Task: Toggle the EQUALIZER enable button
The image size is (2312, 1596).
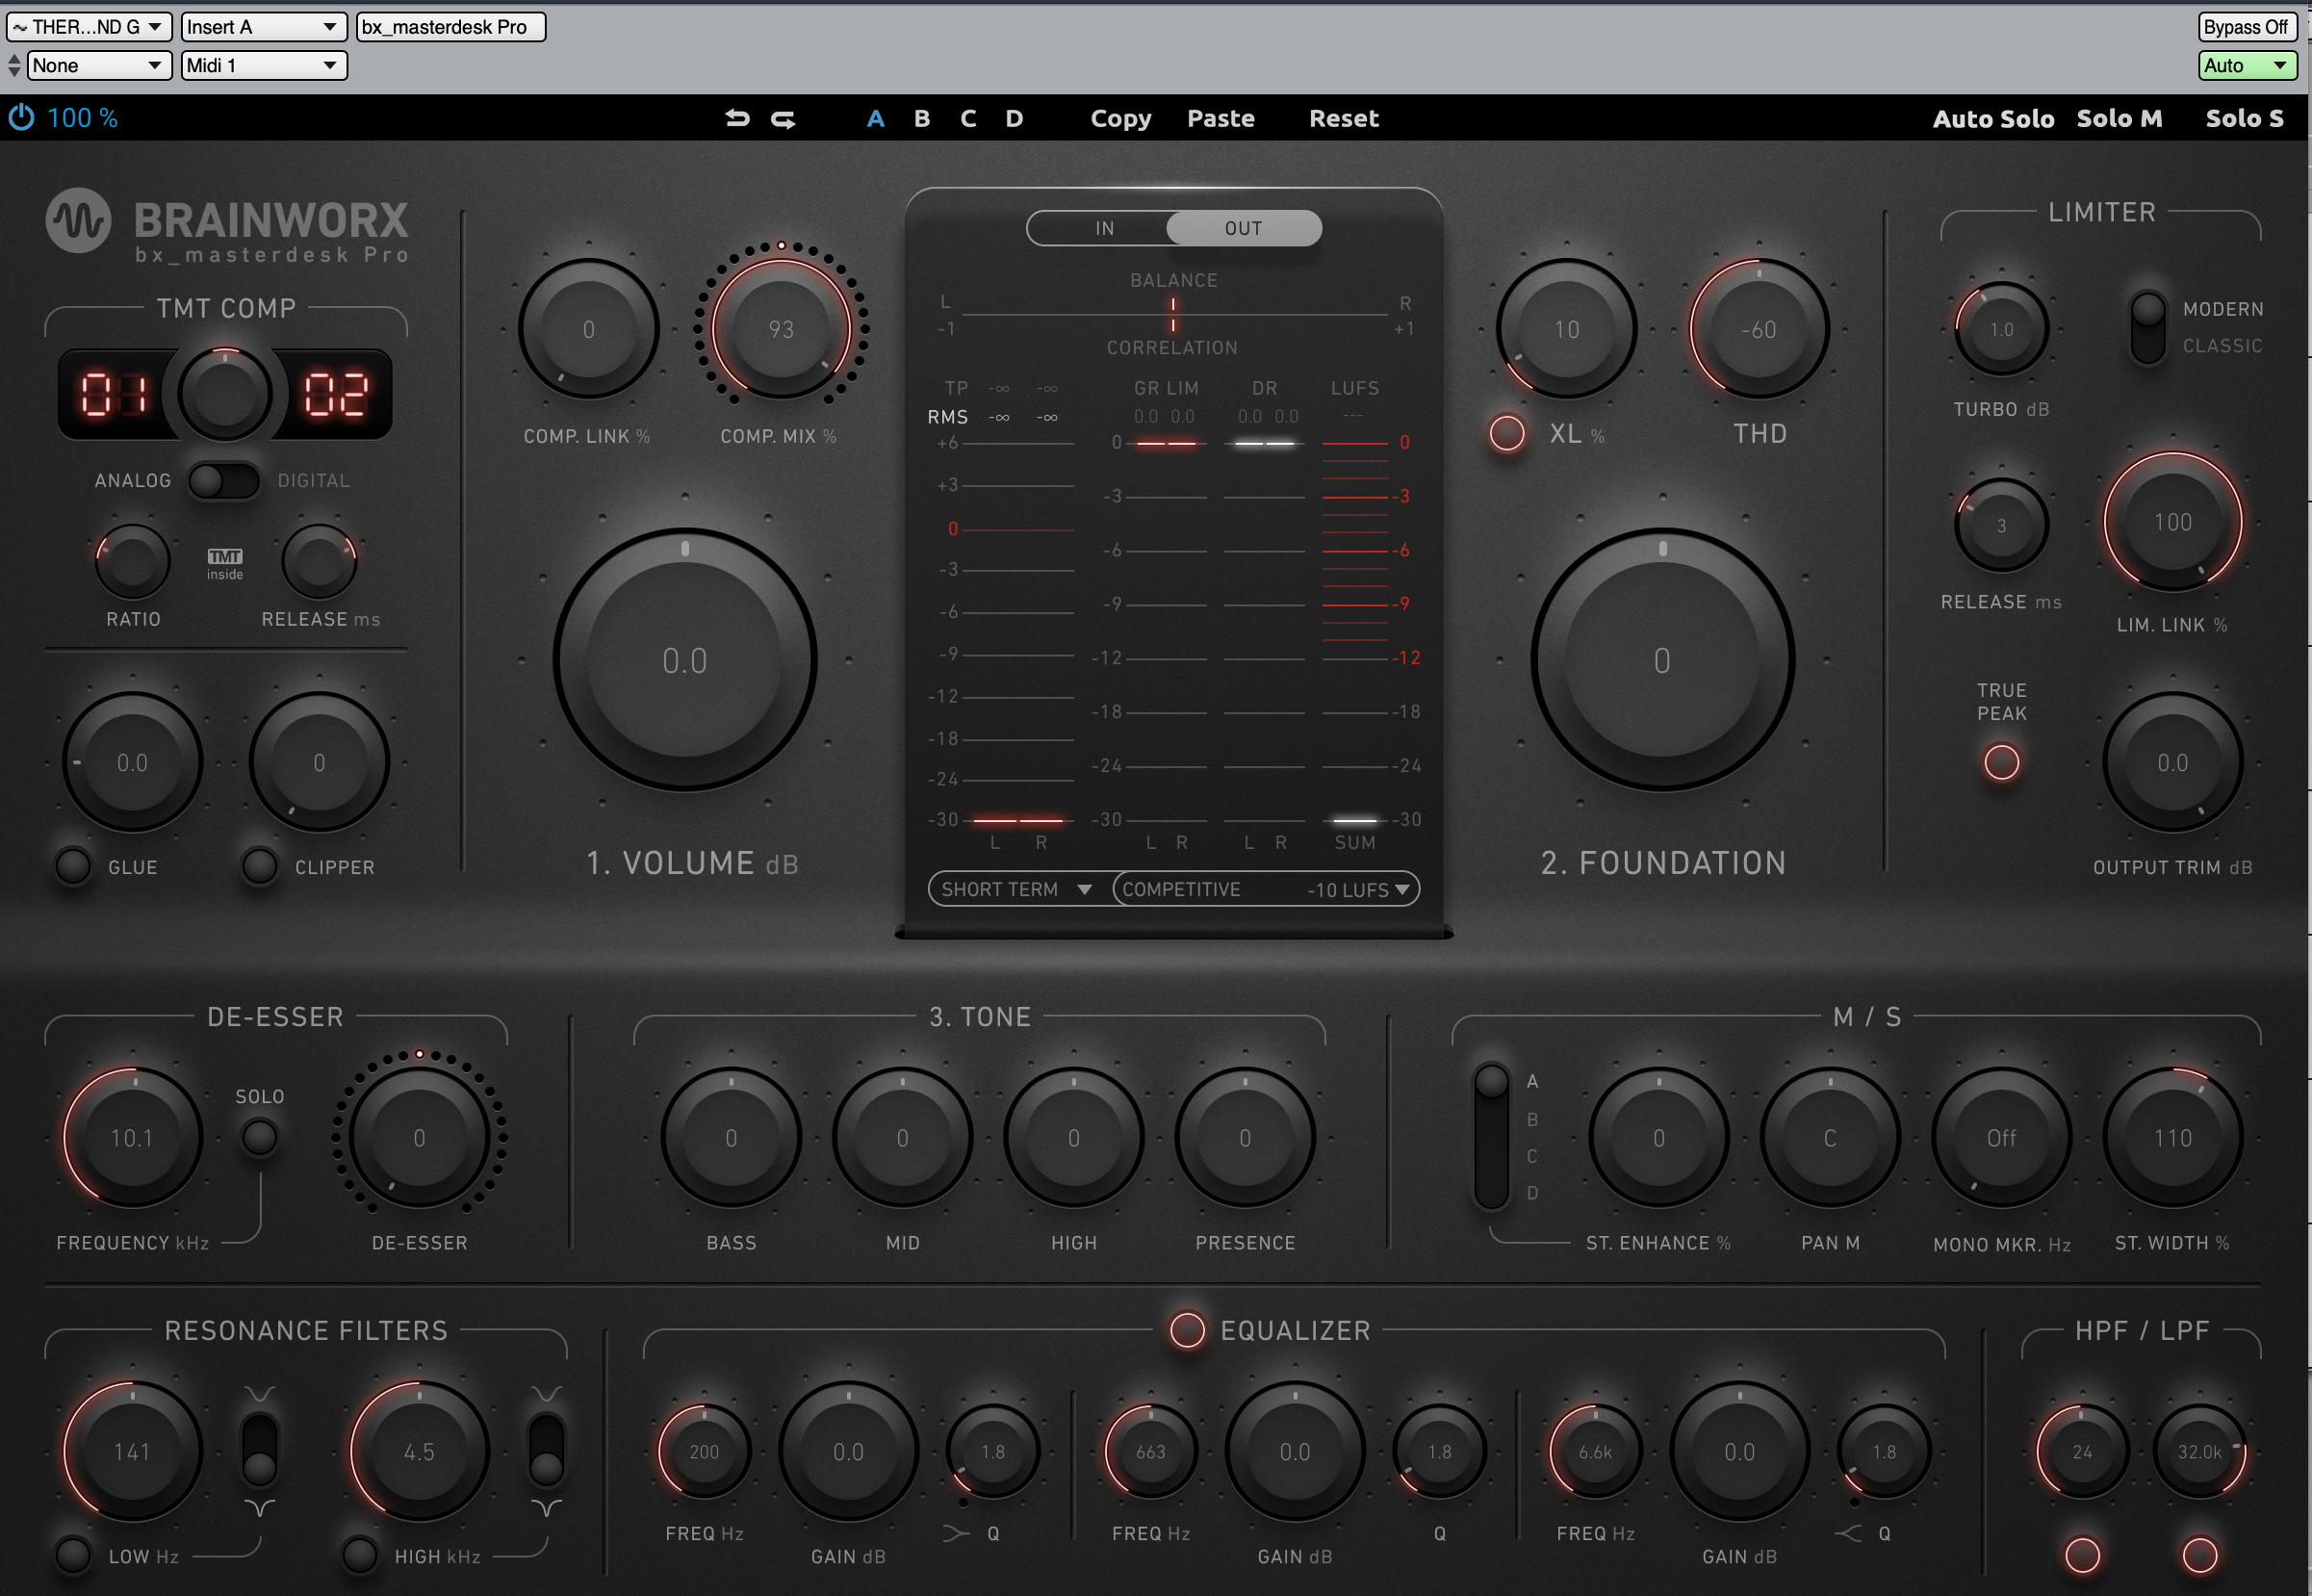Action: click(x=1187, y=1330)
